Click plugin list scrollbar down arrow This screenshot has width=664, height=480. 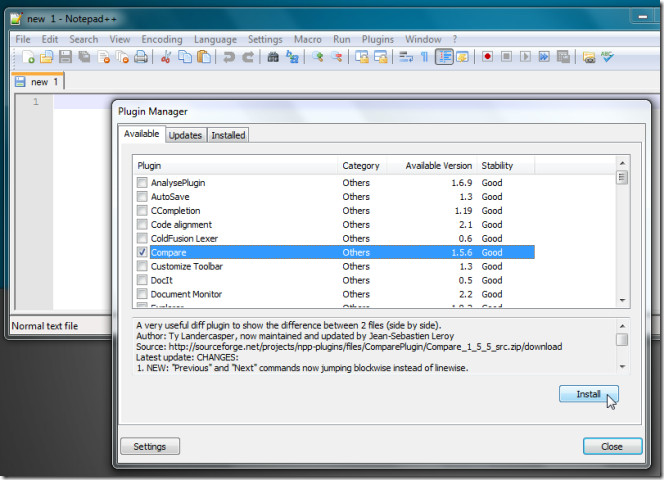(622, 300)
